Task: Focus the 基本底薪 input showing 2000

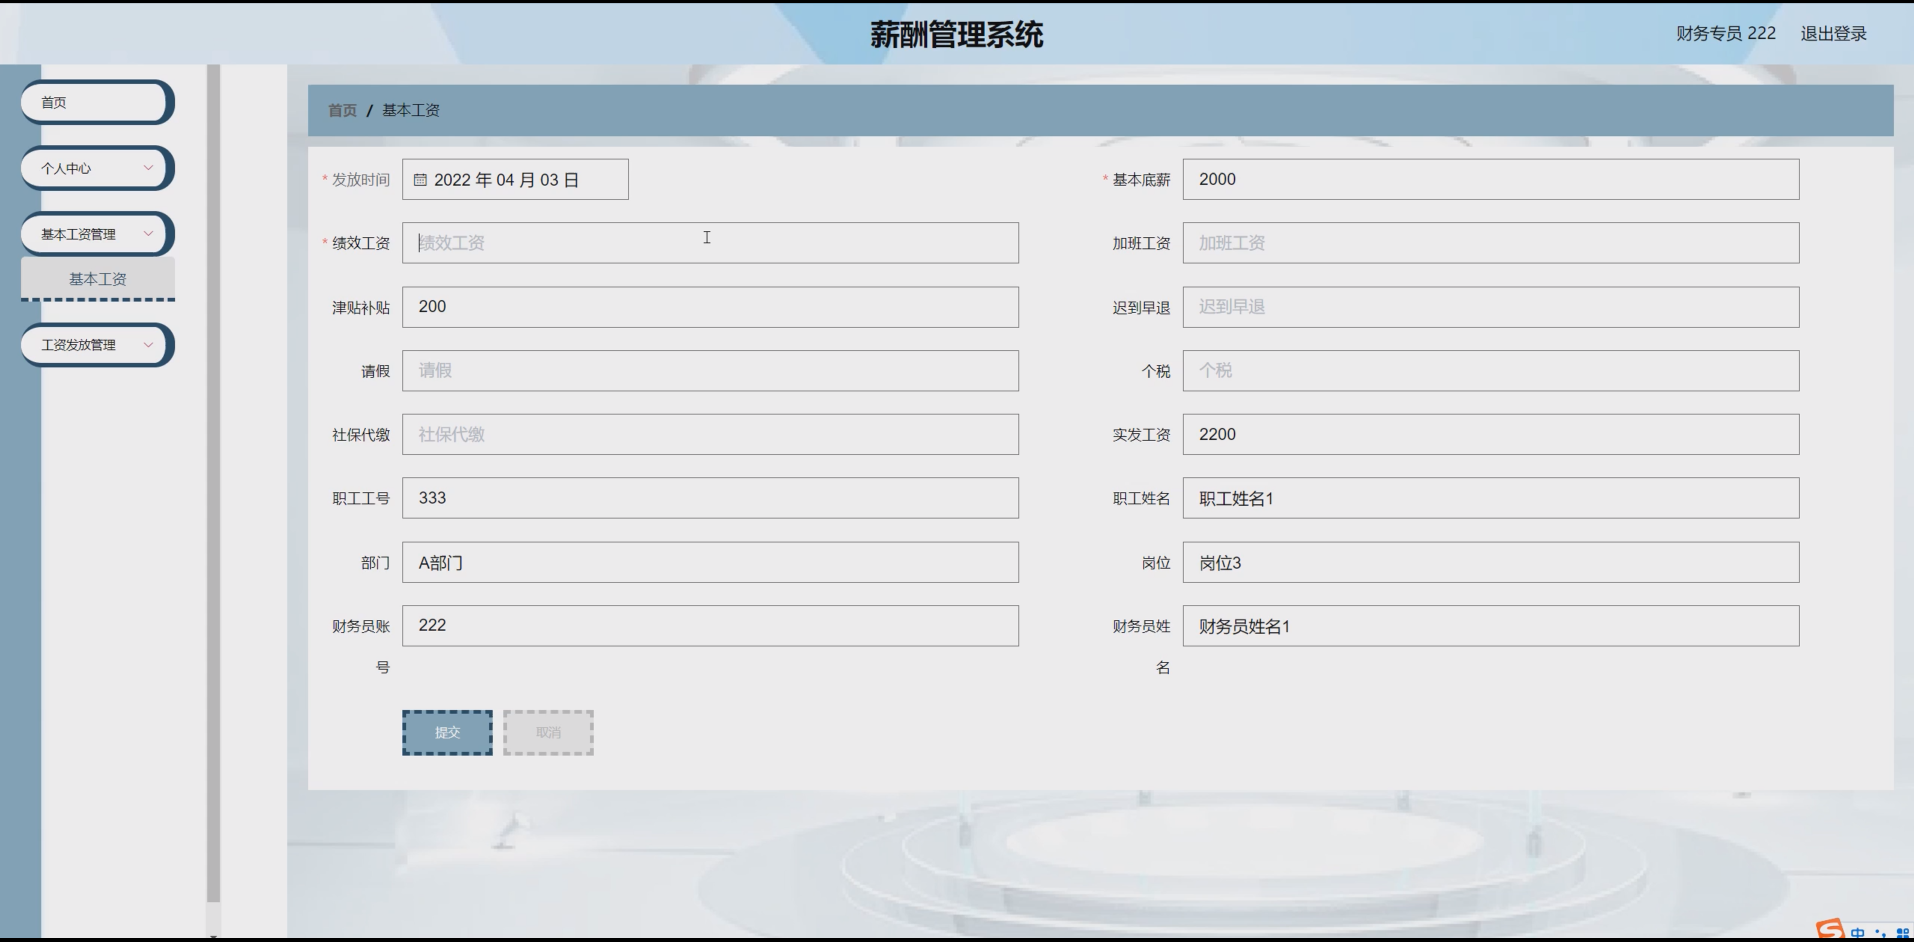Action: [1491, 179]
